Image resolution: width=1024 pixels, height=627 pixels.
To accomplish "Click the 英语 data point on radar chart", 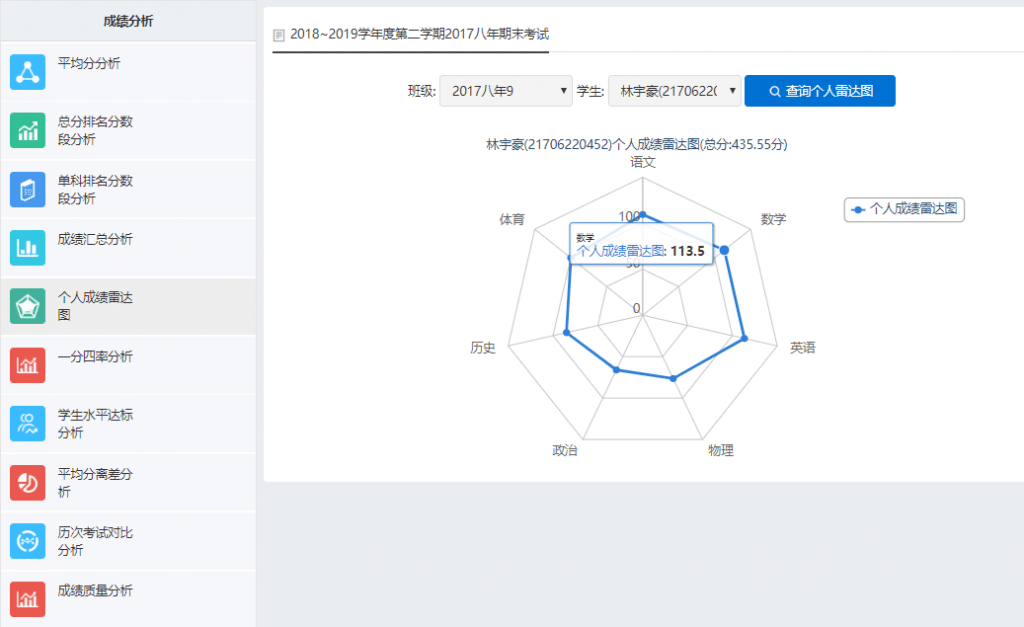I will pyautogui.click(x=745, y=340).
